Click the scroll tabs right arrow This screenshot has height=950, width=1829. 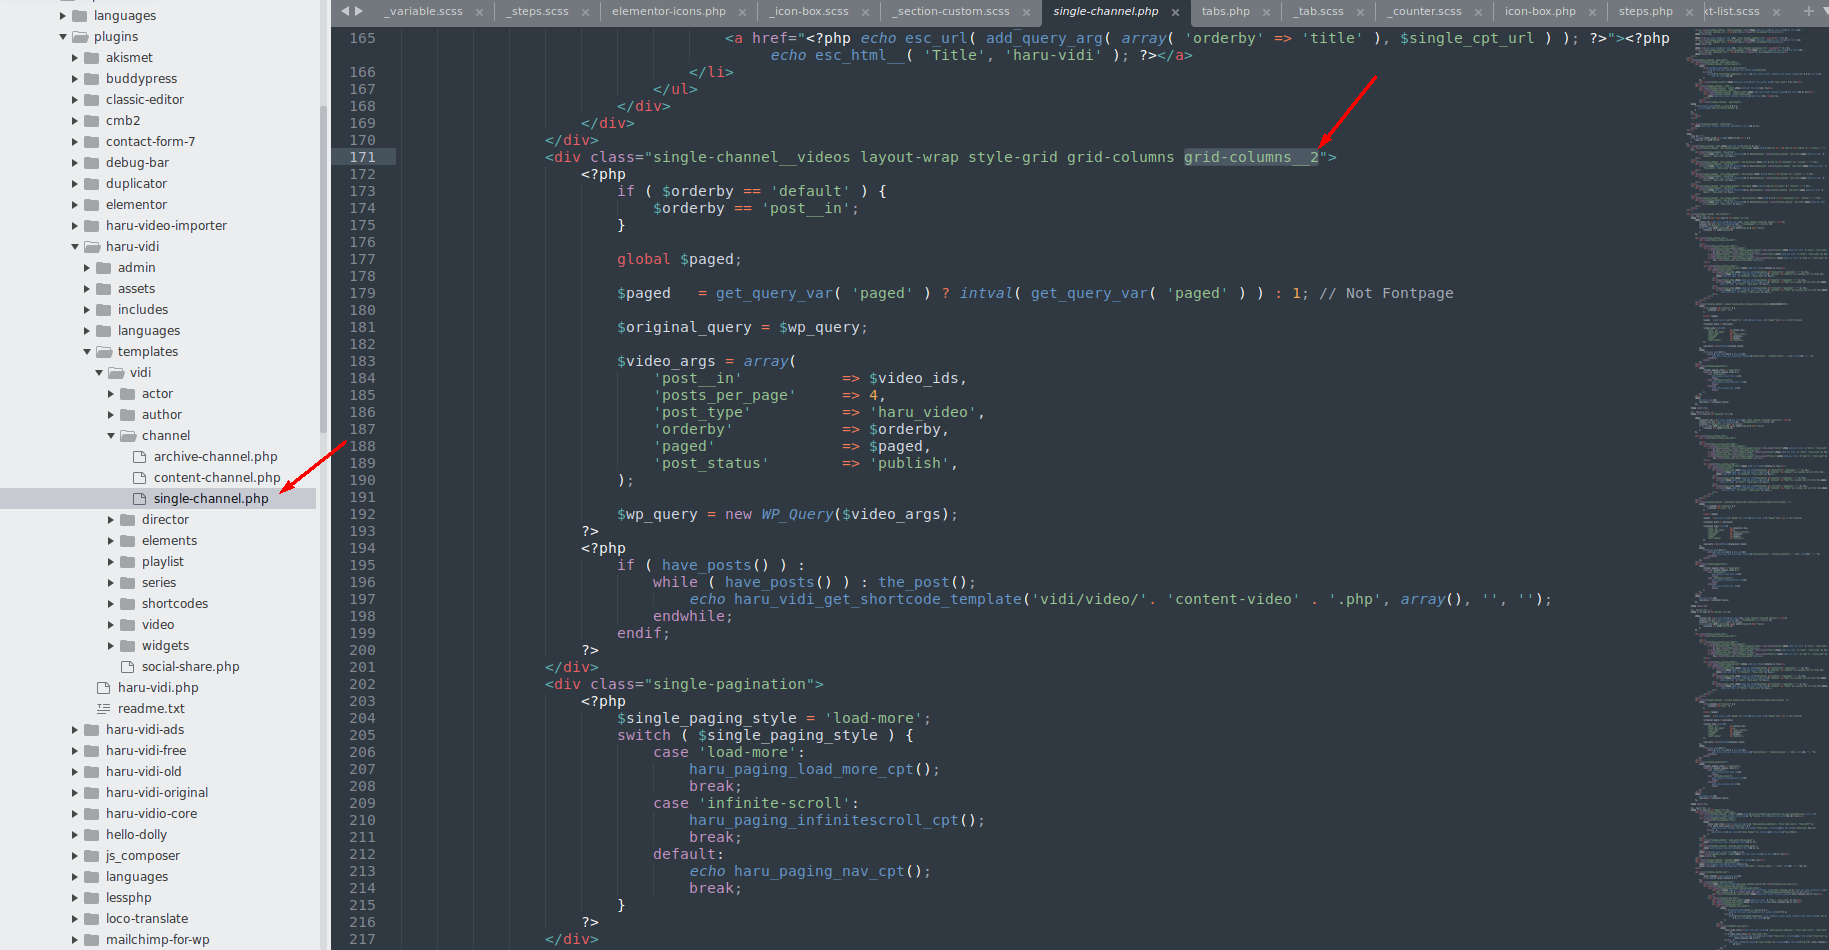point(359,11)
